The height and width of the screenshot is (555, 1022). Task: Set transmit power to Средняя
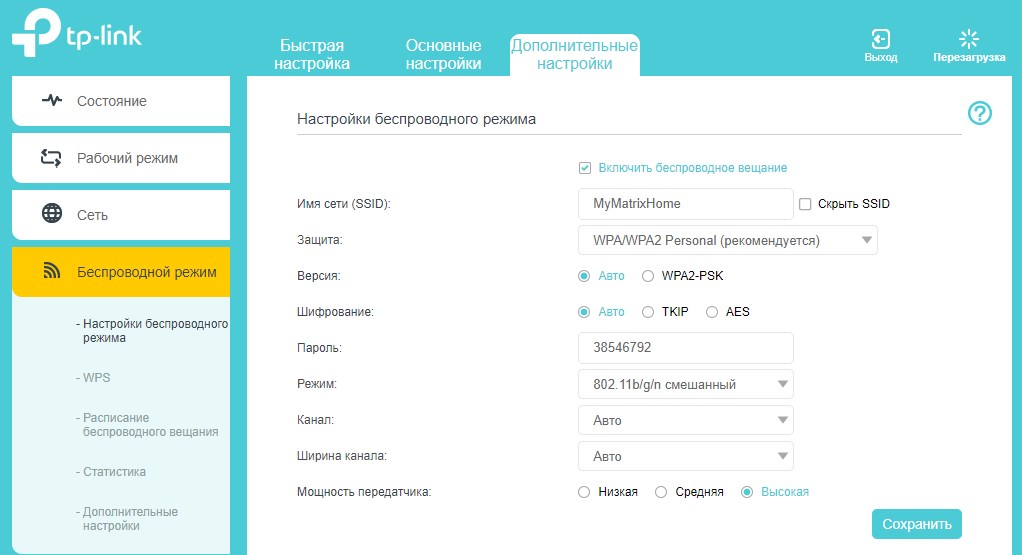661,492
